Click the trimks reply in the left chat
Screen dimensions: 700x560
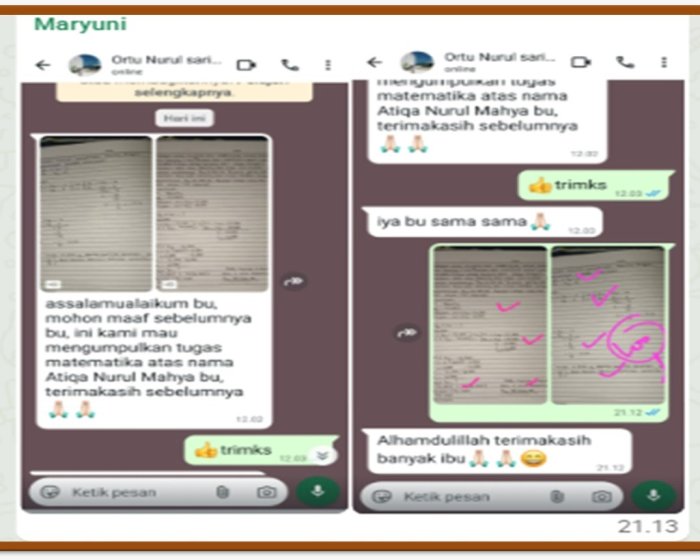click(261, 450)
